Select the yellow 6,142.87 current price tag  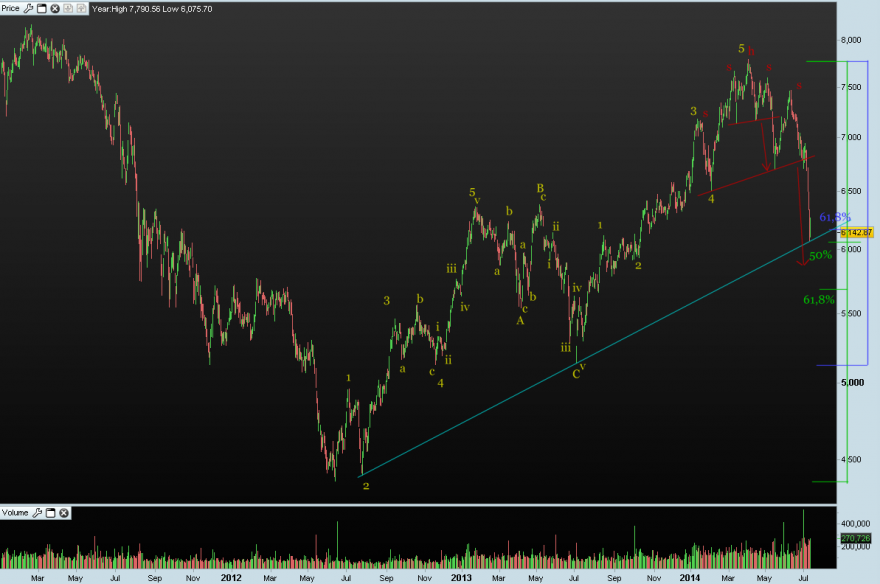856,232
